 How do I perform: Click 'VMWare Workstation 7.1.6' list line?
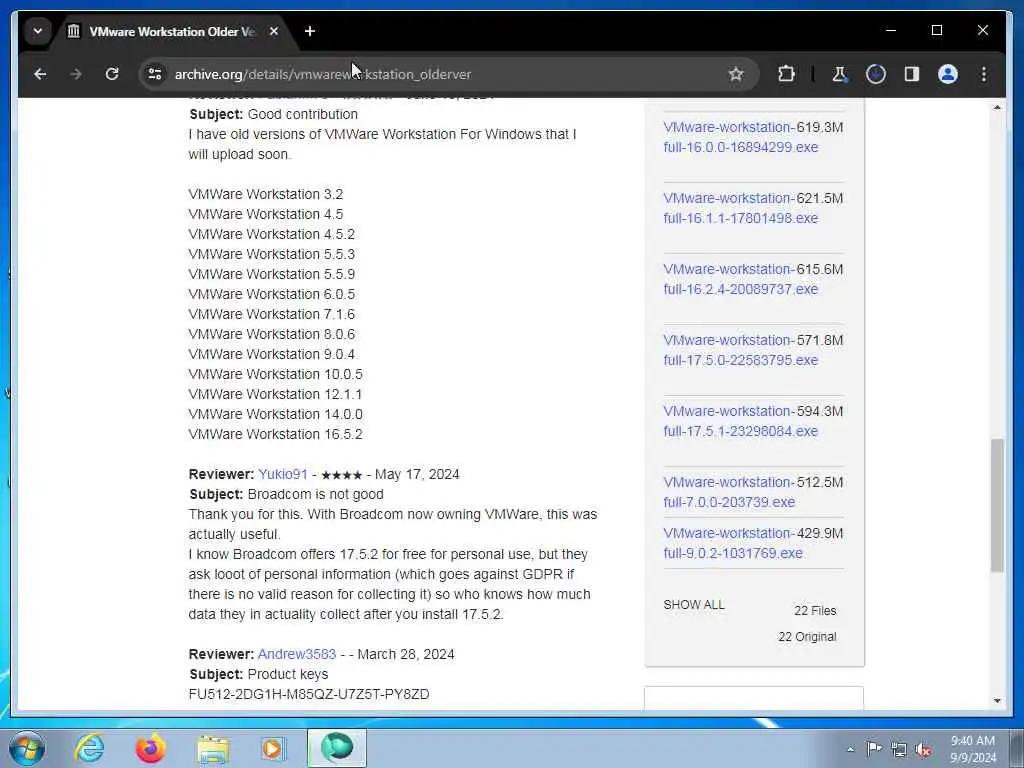pos(272,314)
